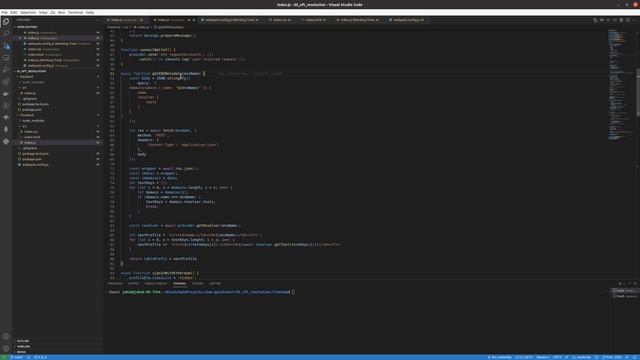Image resolution: width=640 pixels, height=360 pixels.
Task: Switch to webpack.config.js (Working Tree) tab
Action: 230,20
